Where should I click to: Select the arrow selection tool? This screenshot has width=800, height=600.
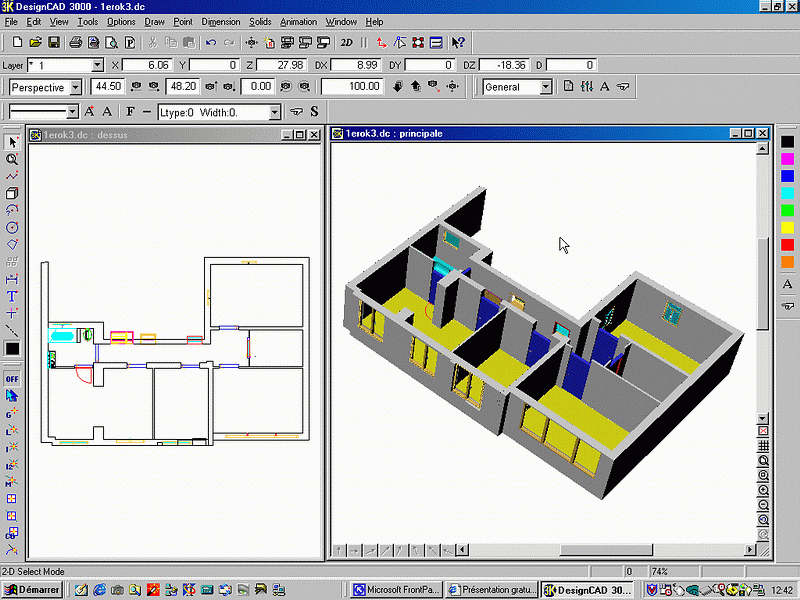point(12,140)
